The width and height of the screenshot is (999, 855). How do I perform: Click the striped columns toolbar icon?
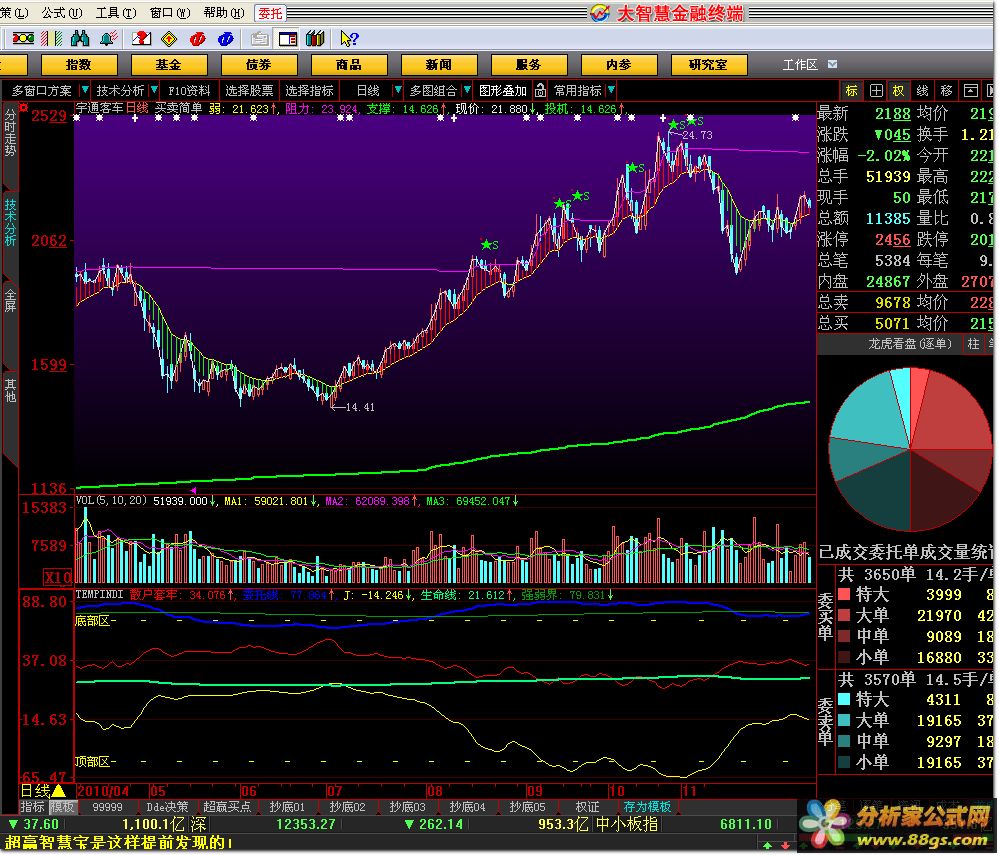51,39
